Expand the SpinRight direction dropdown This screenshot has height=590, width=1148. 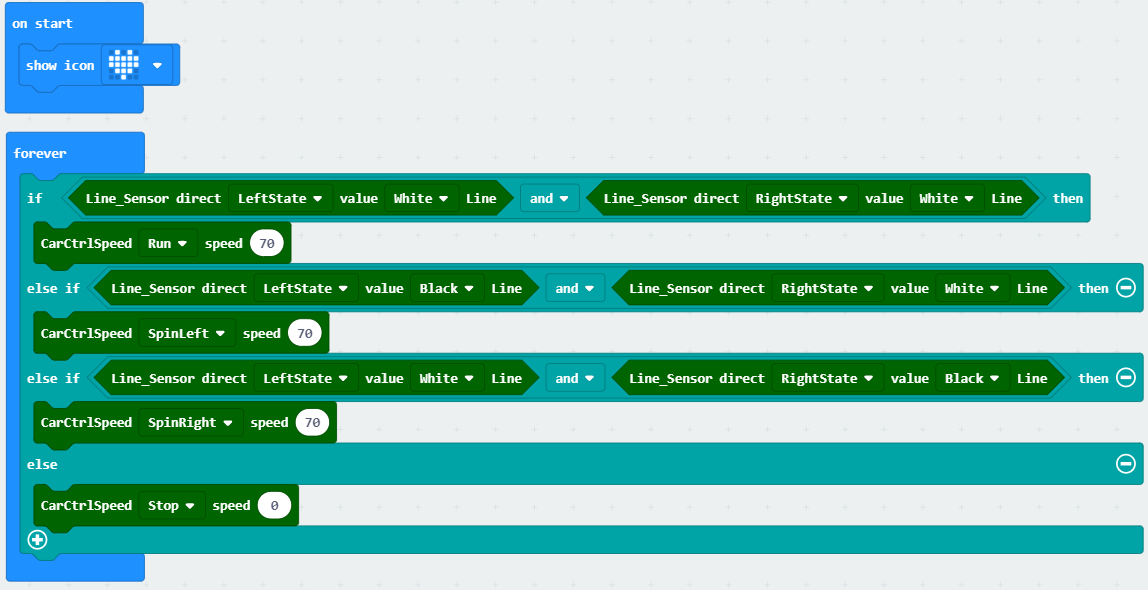click(194, 423)
